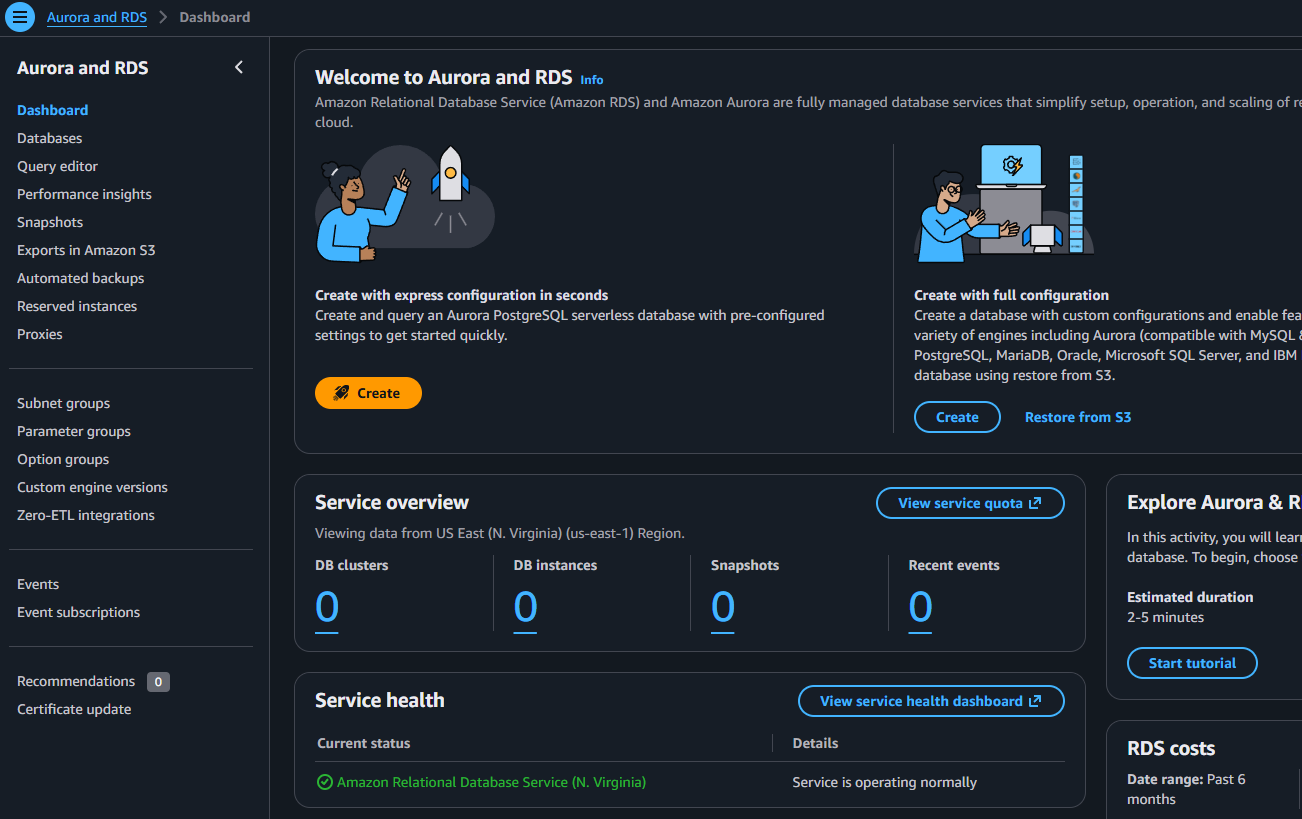Open Event subscriptions
The width and height of the screenshot is (1302, 819).
click(x=79, y=612)
